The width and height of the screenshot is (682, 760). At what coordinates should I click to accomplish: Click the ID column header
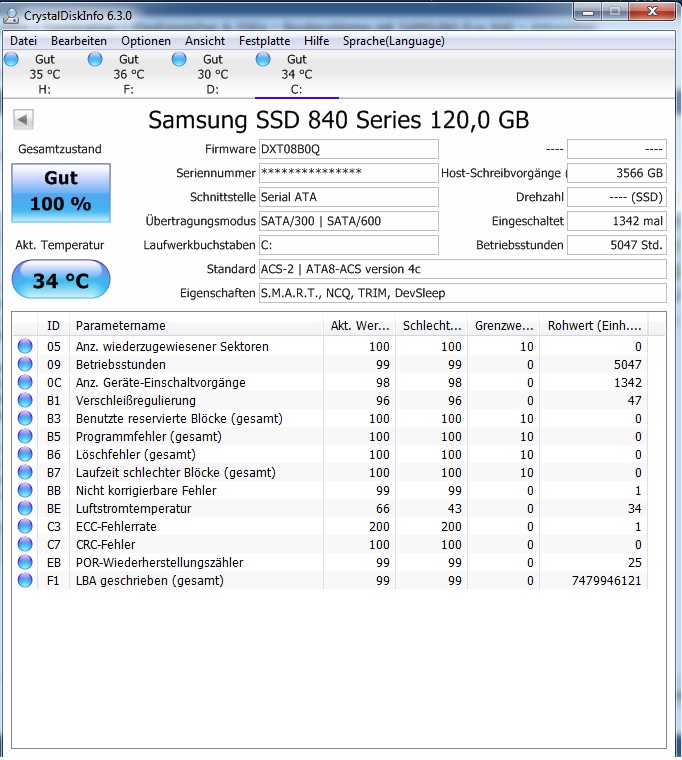tap(53, 325)
